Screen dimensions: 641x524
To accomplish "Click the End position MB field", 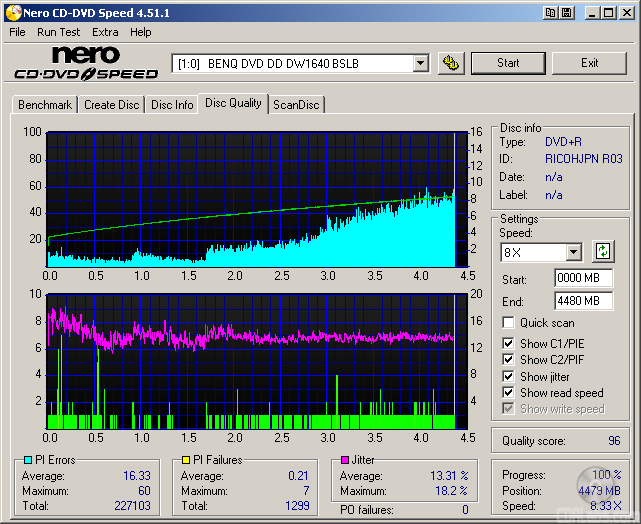I will tap(583, 301).
